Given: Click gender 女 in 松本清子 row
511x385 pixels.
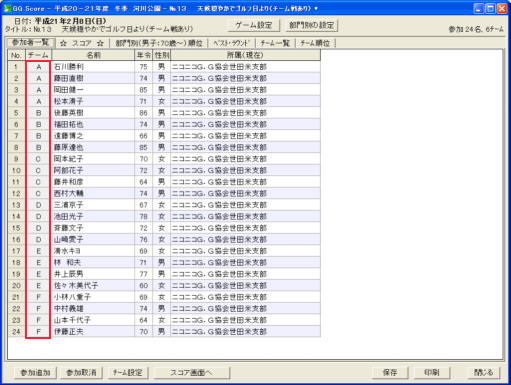Looking at the screenshot, I should [x=162, y=101].
